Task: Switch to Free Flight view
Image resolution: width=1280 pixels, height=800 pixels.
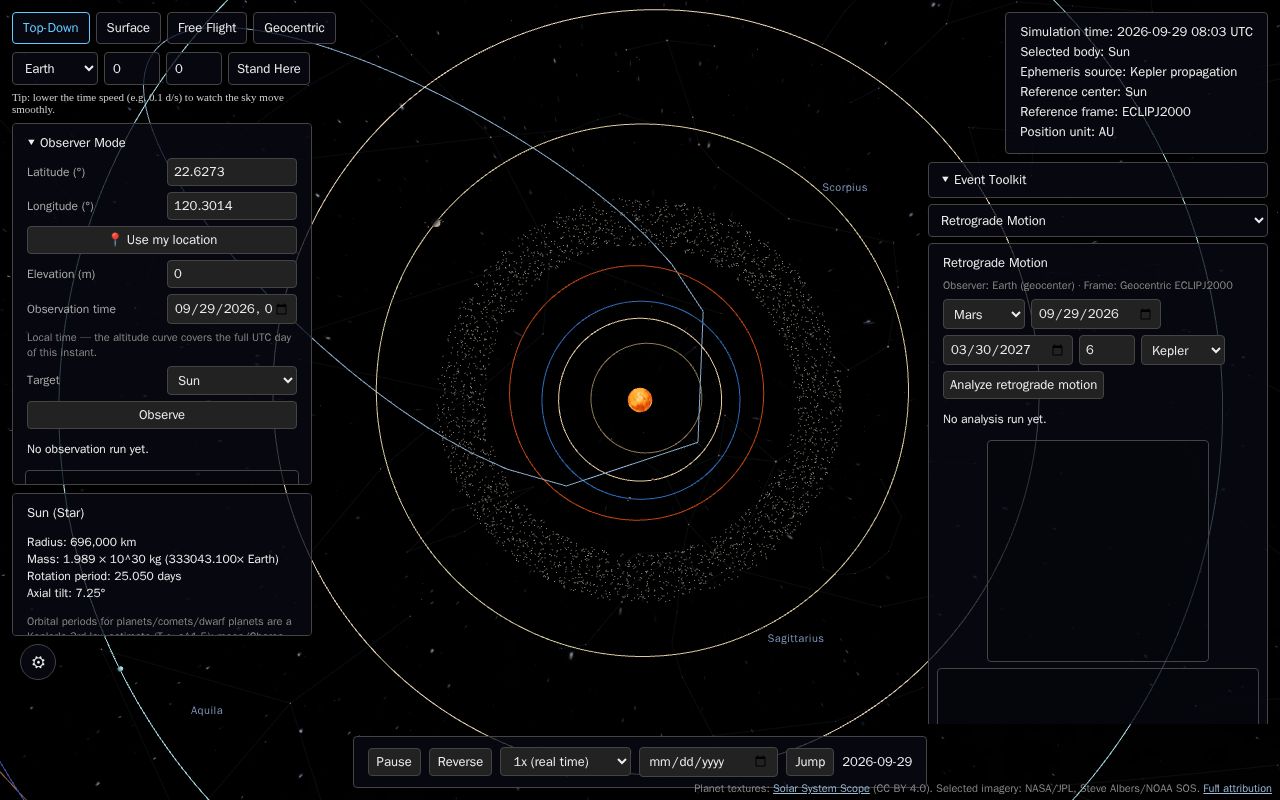Action: tap(207, 28)
